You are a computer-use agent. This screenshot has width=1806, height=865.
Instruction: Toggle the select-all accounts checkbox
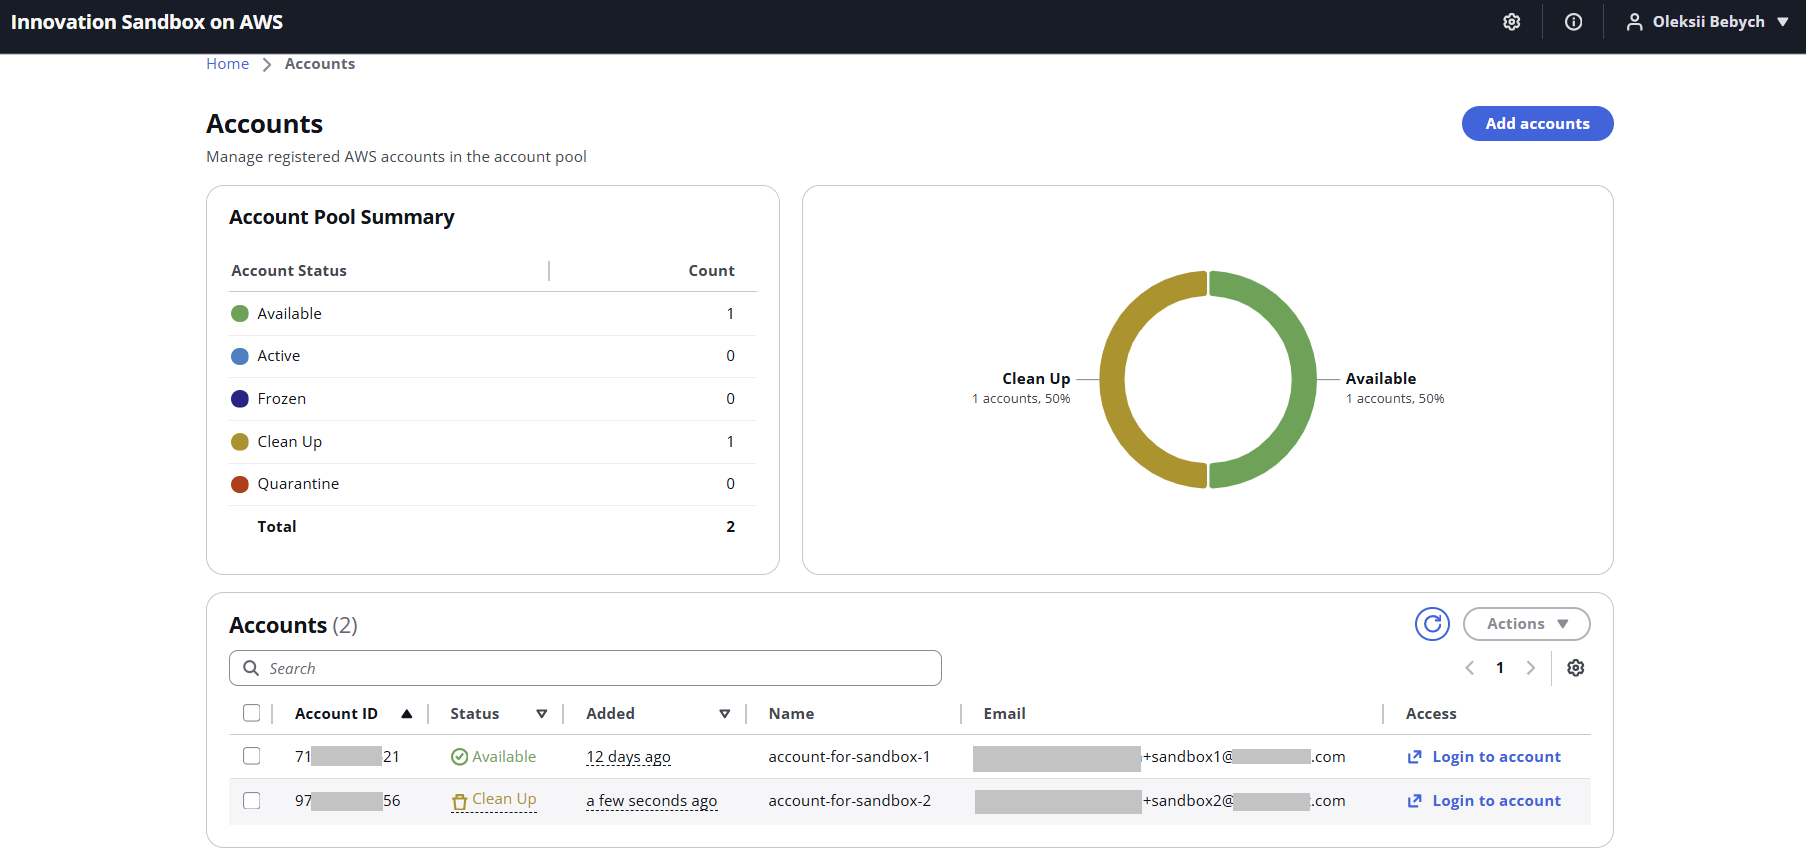(x=252, y=713)
